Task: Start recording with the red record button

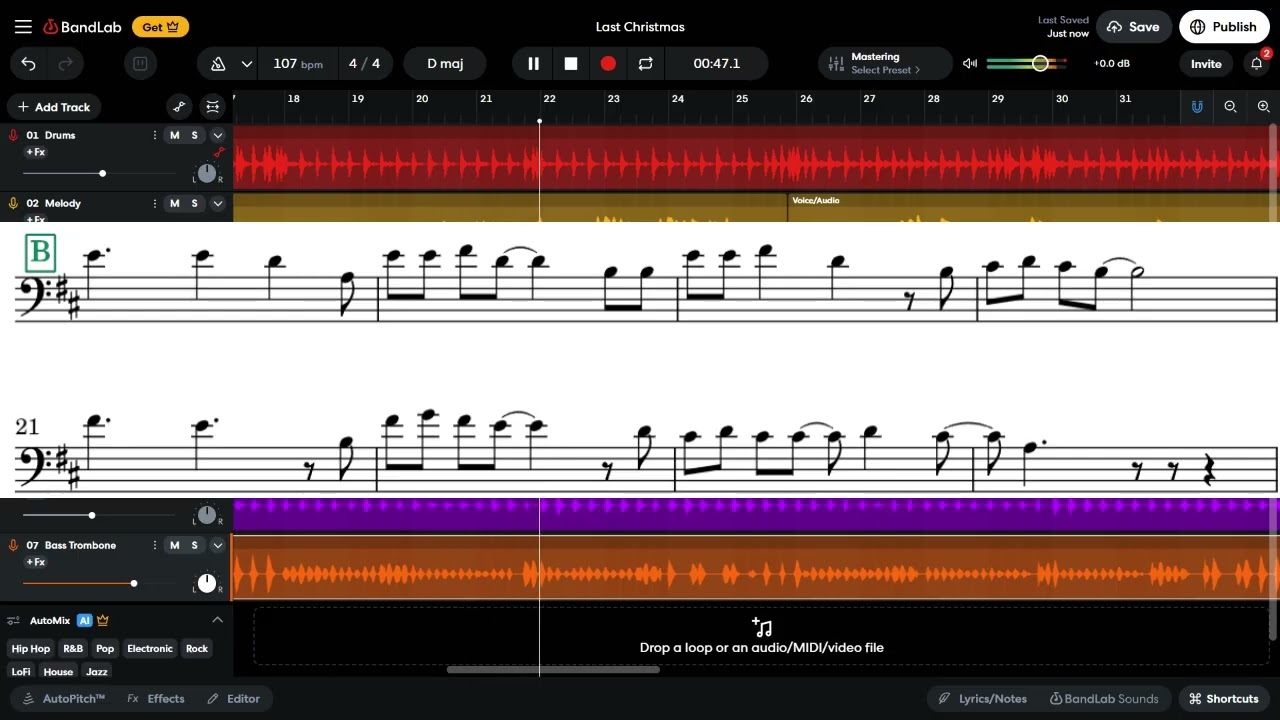Action: [x=608, y=64]
